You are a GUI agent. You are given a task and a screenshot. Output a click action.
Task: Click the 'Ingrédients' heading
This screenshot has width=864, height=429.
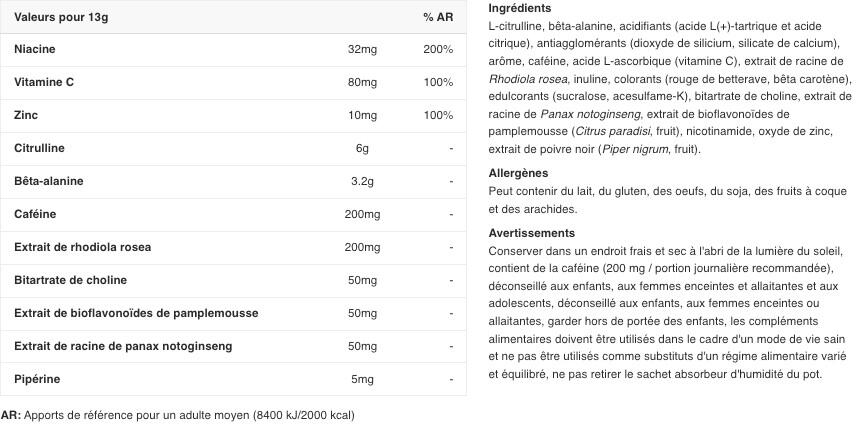click(x=519, y=8)
